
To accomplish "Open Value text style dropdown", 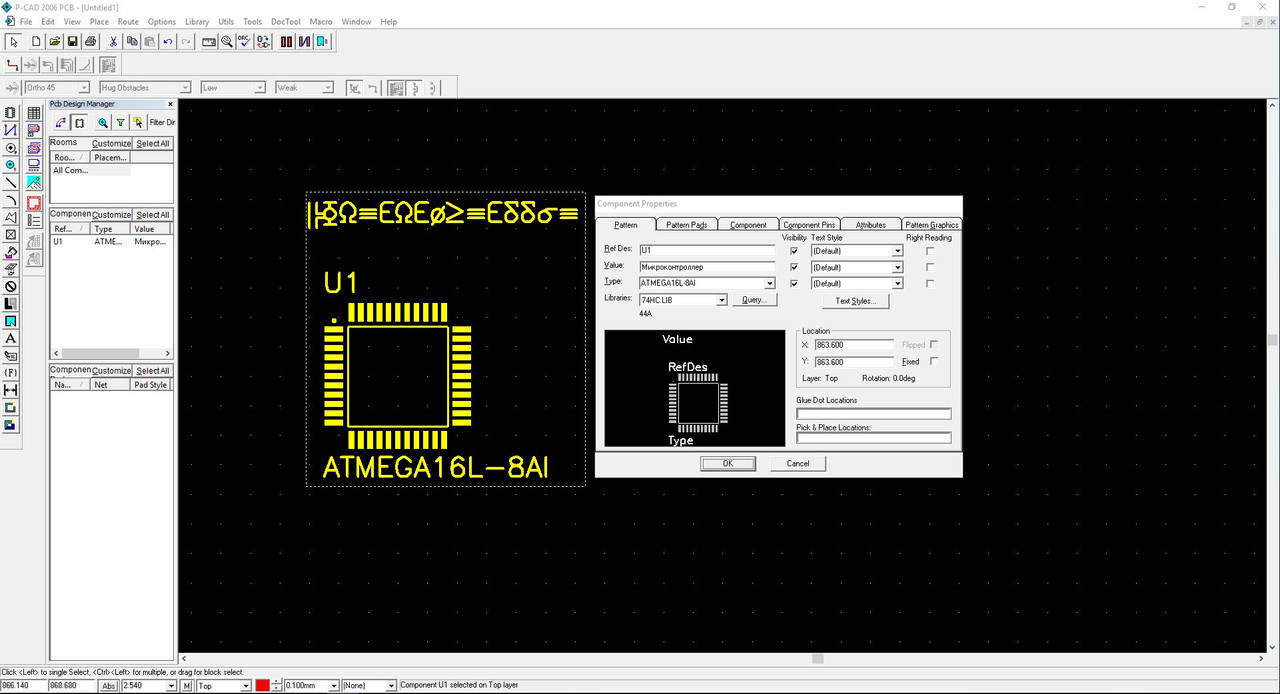I will point(897,268).
